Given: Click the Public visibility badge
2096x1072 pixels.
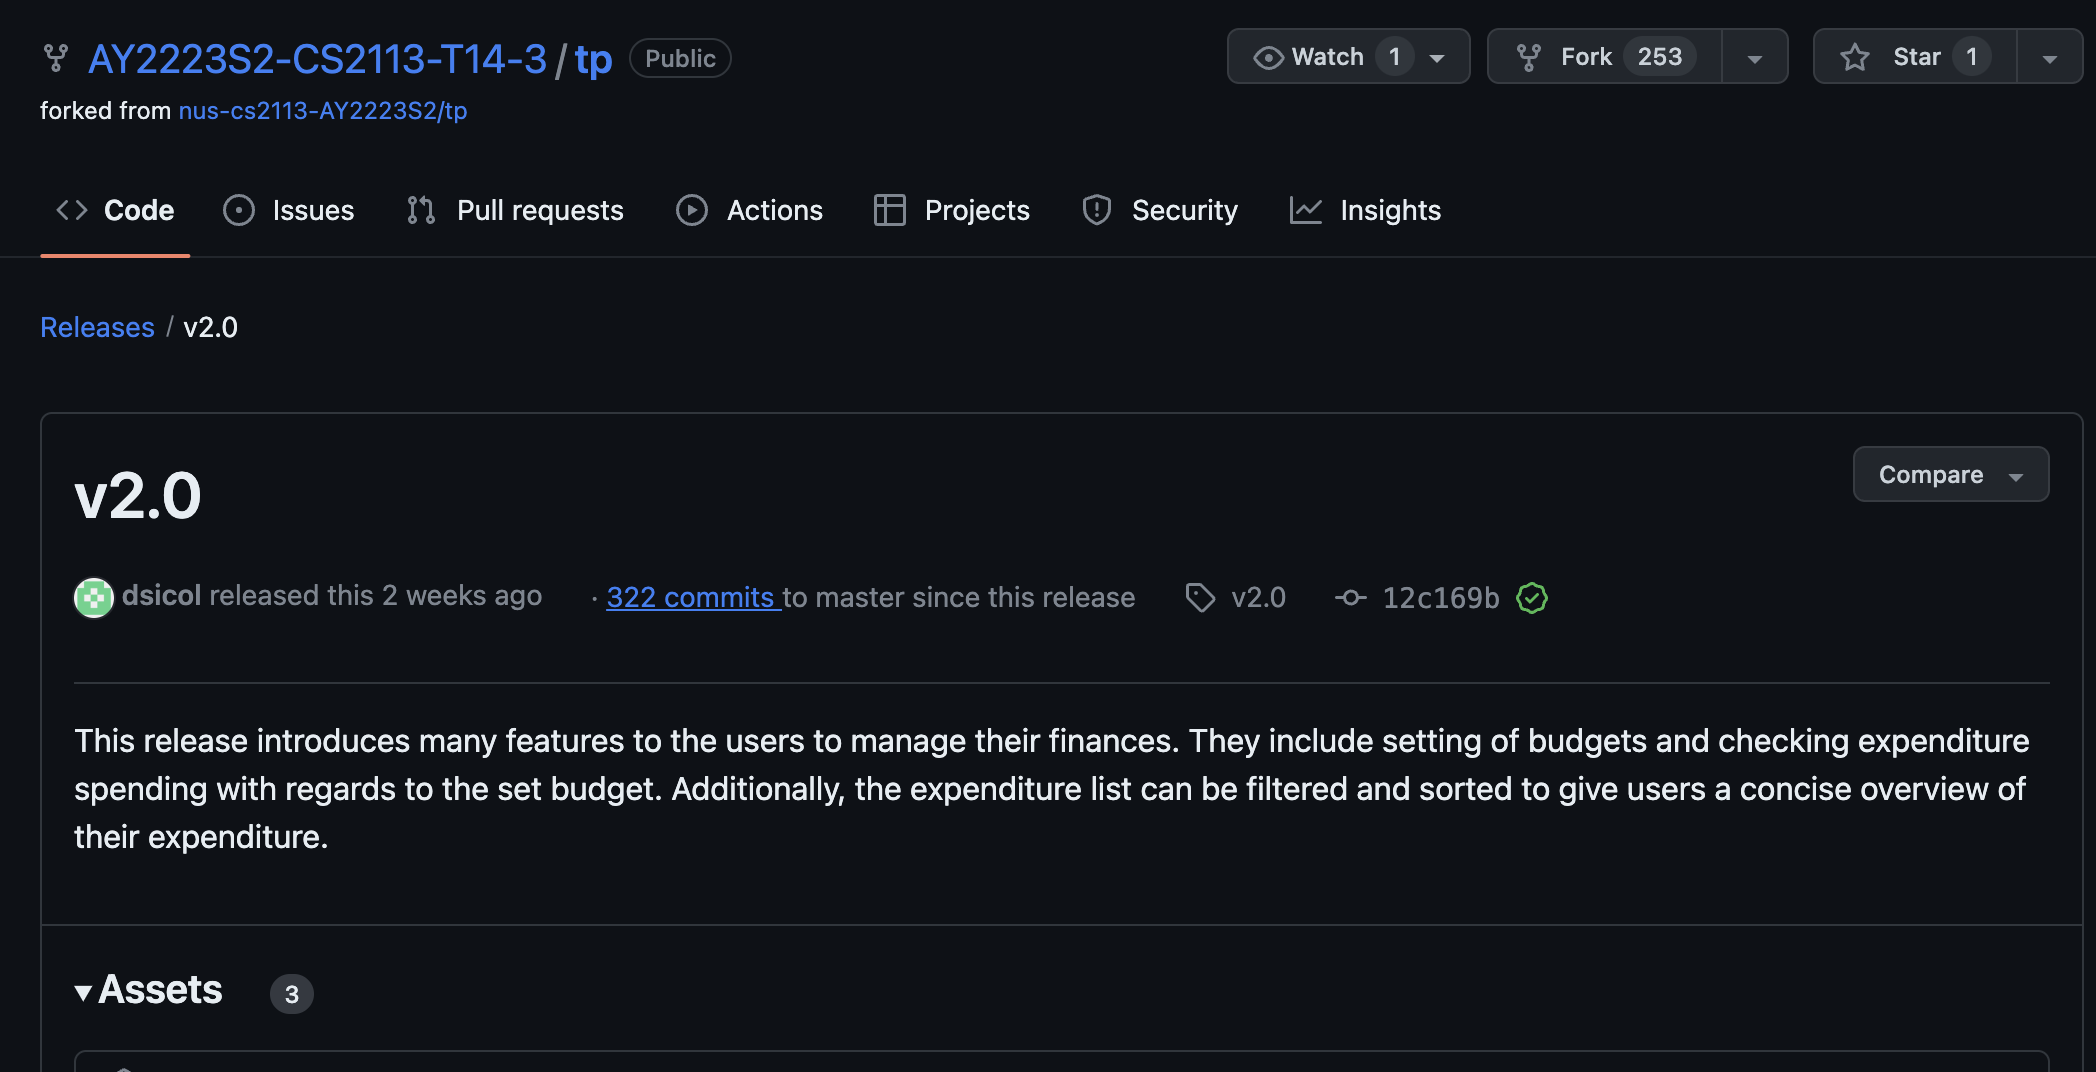Looking at the screenshot, I should coord(680,58).
